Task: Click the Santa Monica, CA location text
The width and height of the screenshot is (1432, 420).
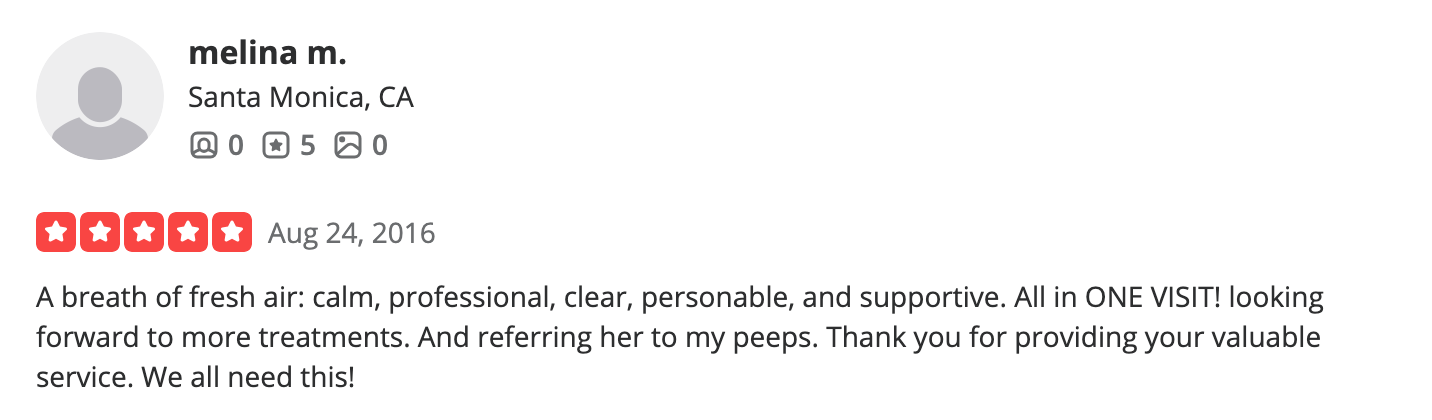Action: click(x=301, y=98)
